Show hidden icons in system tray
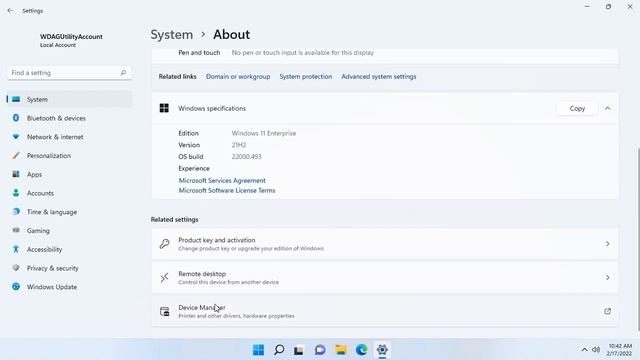 [x=584, y=350]
